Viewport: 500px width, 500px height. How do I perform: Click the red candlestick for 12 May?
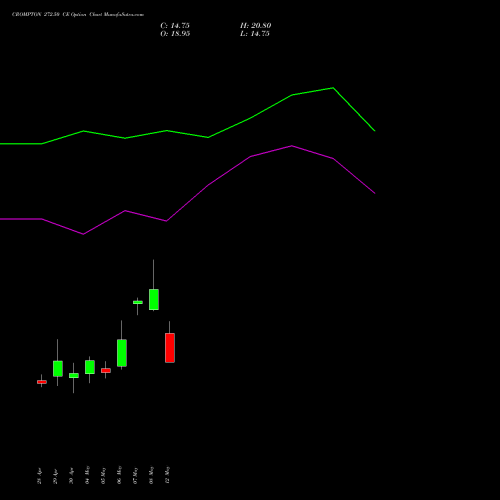170,348
